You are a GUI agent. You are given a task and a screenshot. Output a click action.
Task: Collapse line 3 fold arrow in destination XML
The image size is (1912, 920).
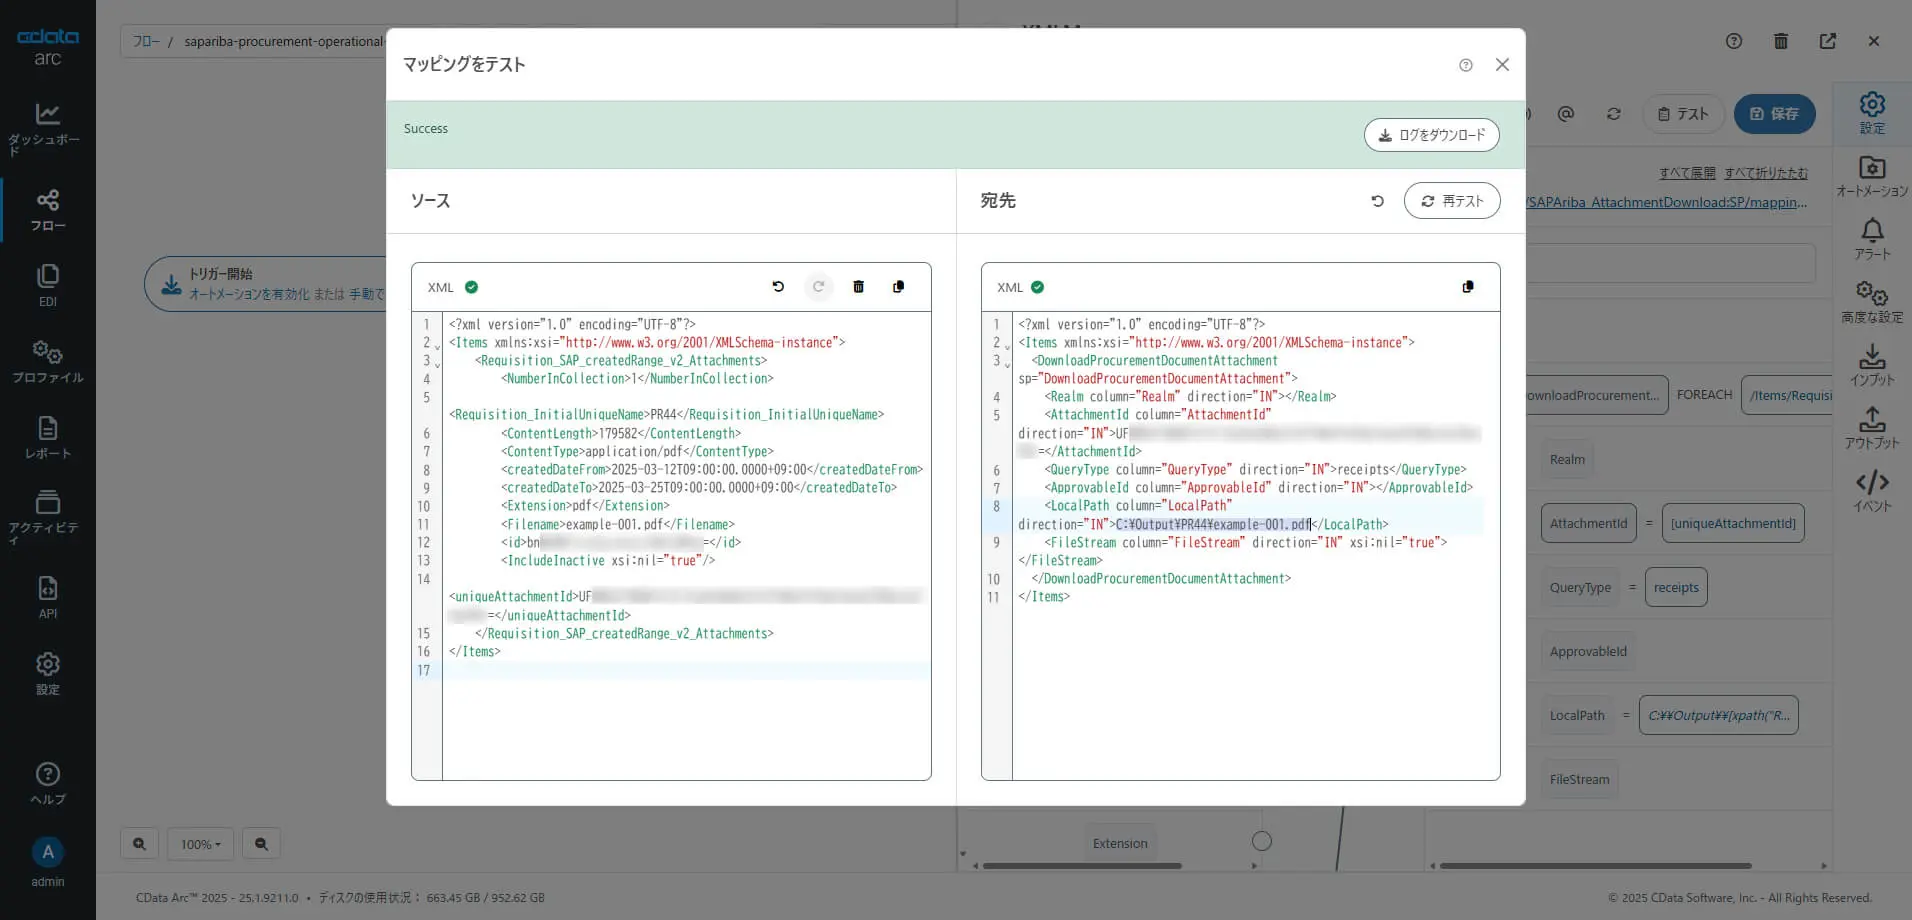1007,365
